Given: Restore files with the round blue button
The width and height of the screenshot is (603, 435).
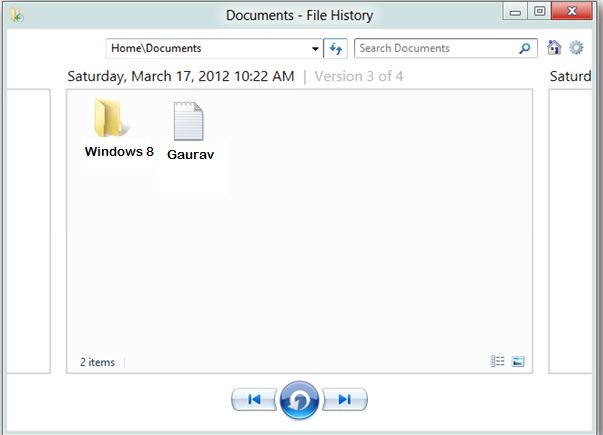Looking at the screenshot, I should pyautogui.click(x=299, y=400).
